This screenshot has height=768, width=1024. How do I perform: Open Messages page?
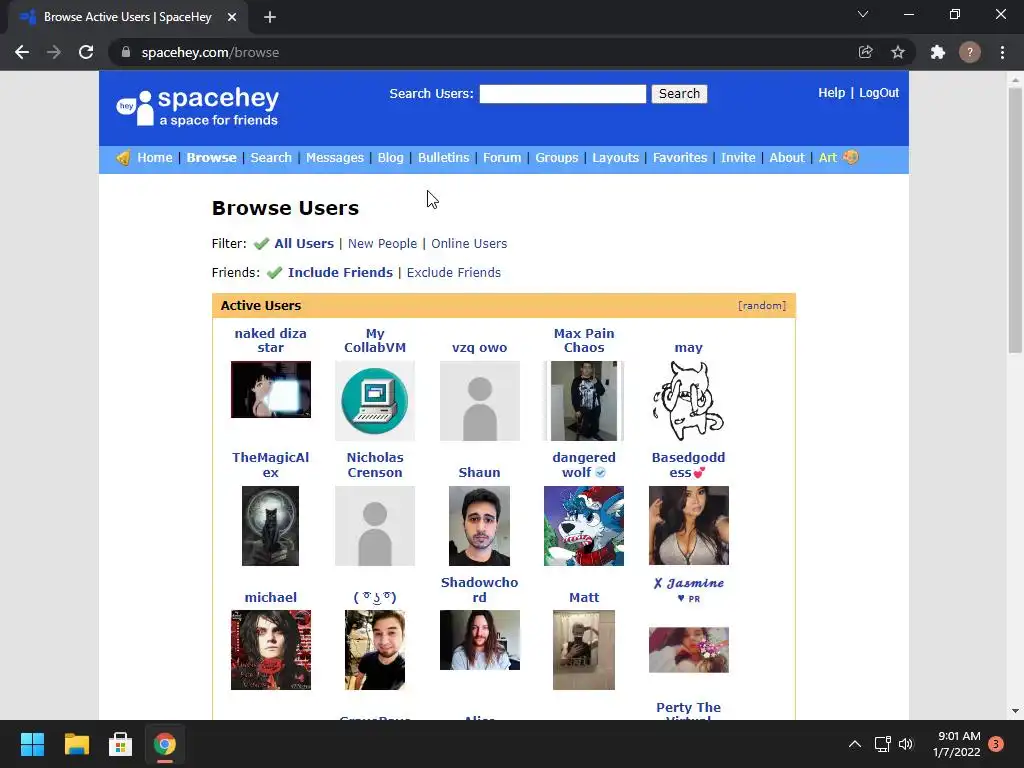pyautogui.click(x=334, y=157)
